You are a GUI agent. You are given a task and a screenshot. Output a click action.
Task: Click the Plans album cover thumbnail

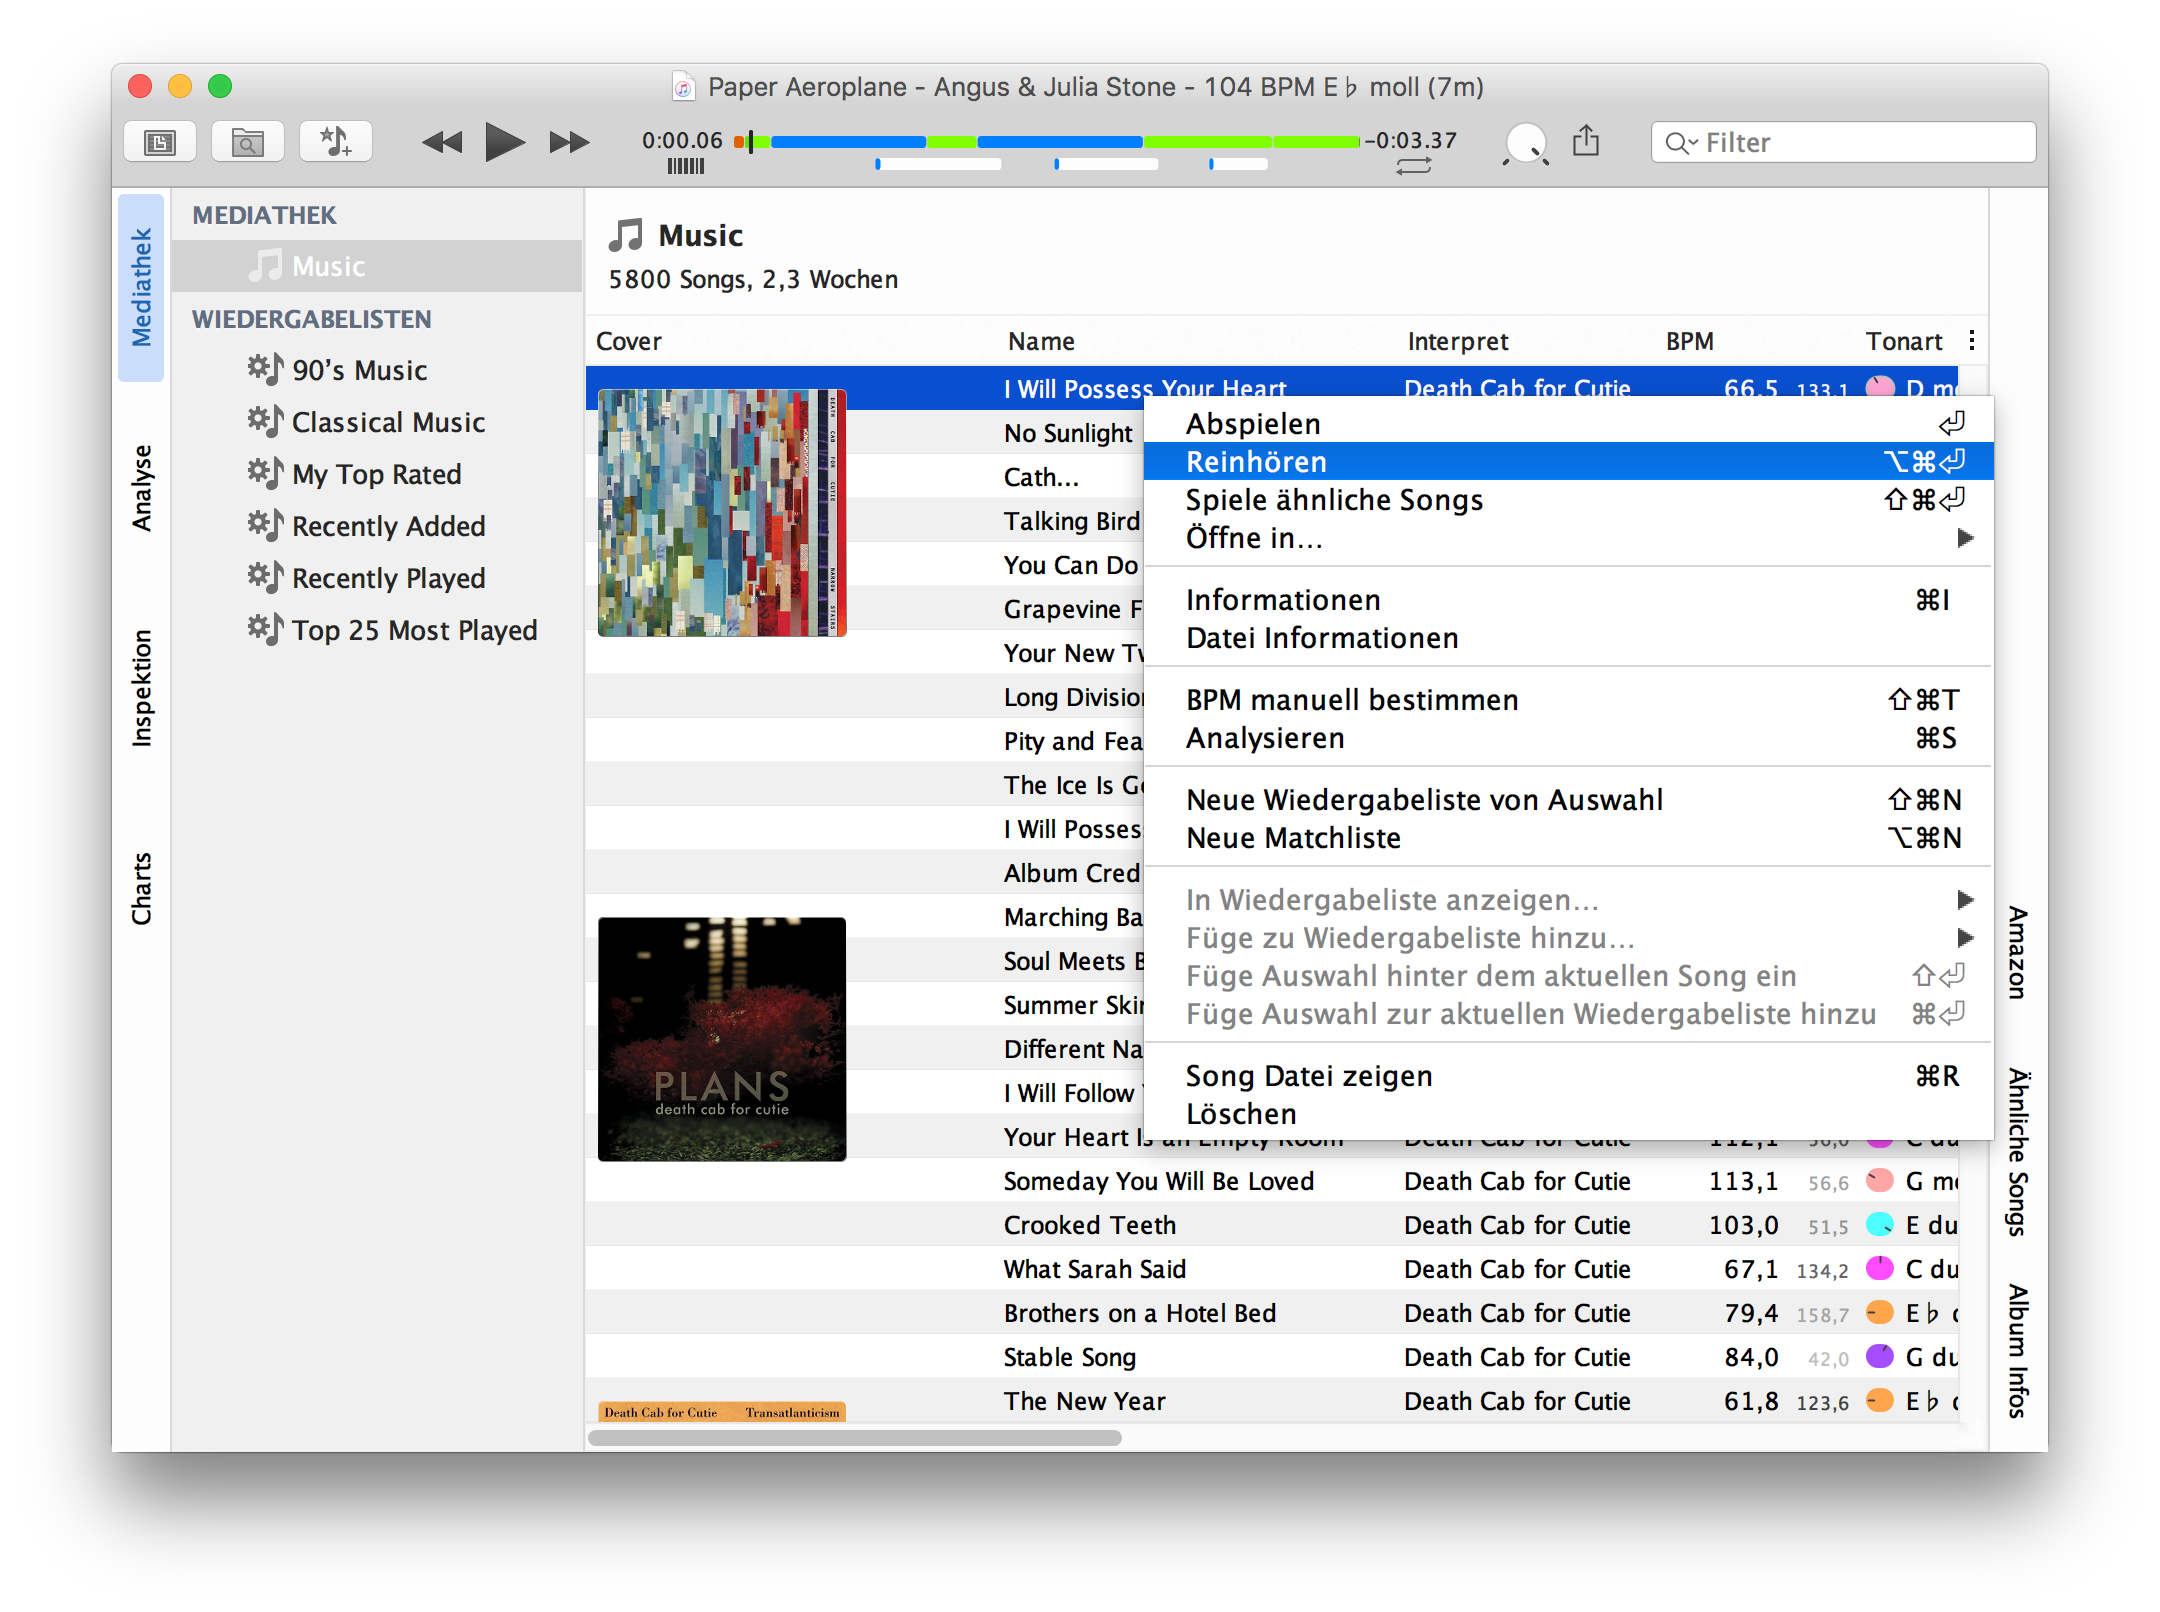coord(722,1039)
